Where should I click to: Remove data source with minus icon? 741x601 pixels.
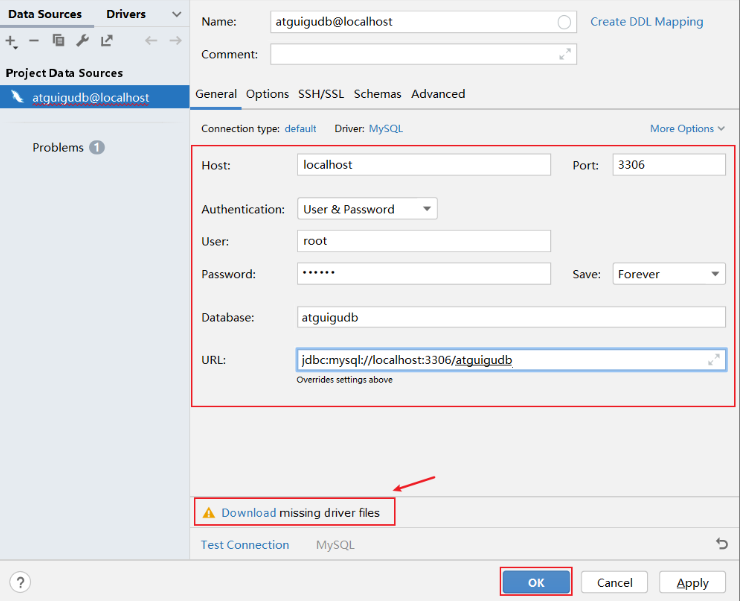tap(34, 41)
